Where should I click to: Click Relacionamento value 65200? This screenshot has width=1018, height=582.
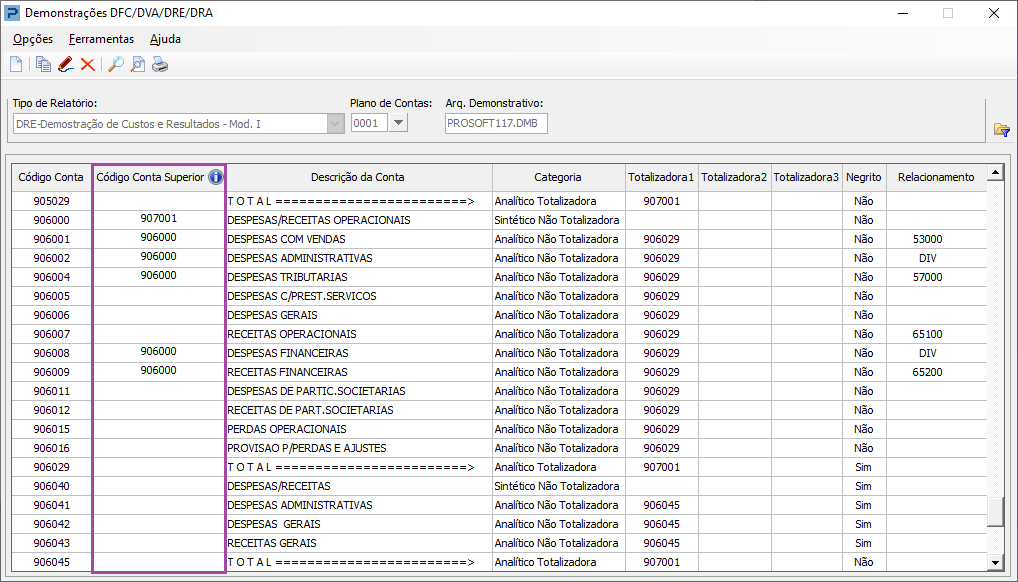tap(927, 372)
